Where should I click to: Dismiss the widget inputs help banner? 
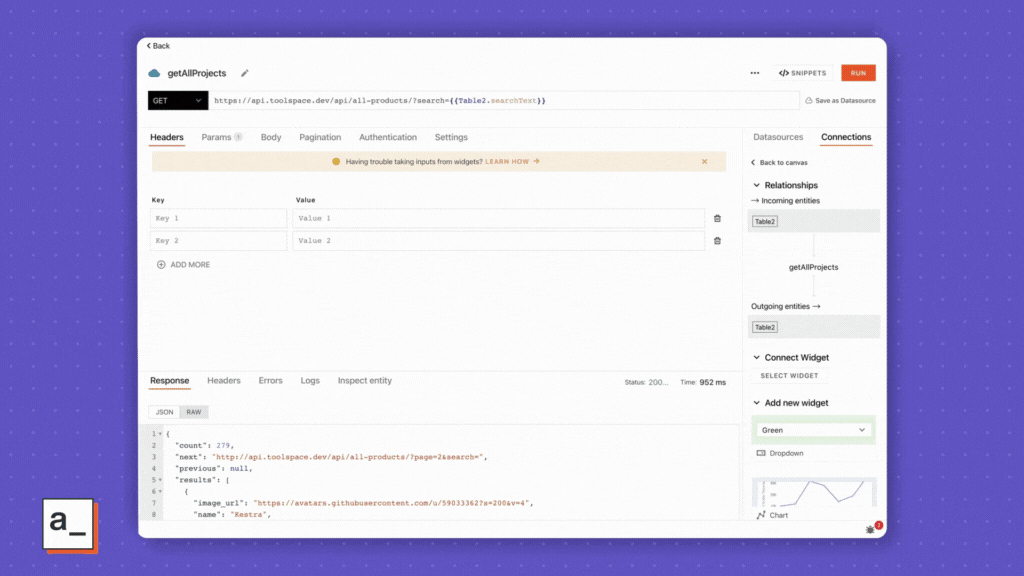(x=704, y=161)
